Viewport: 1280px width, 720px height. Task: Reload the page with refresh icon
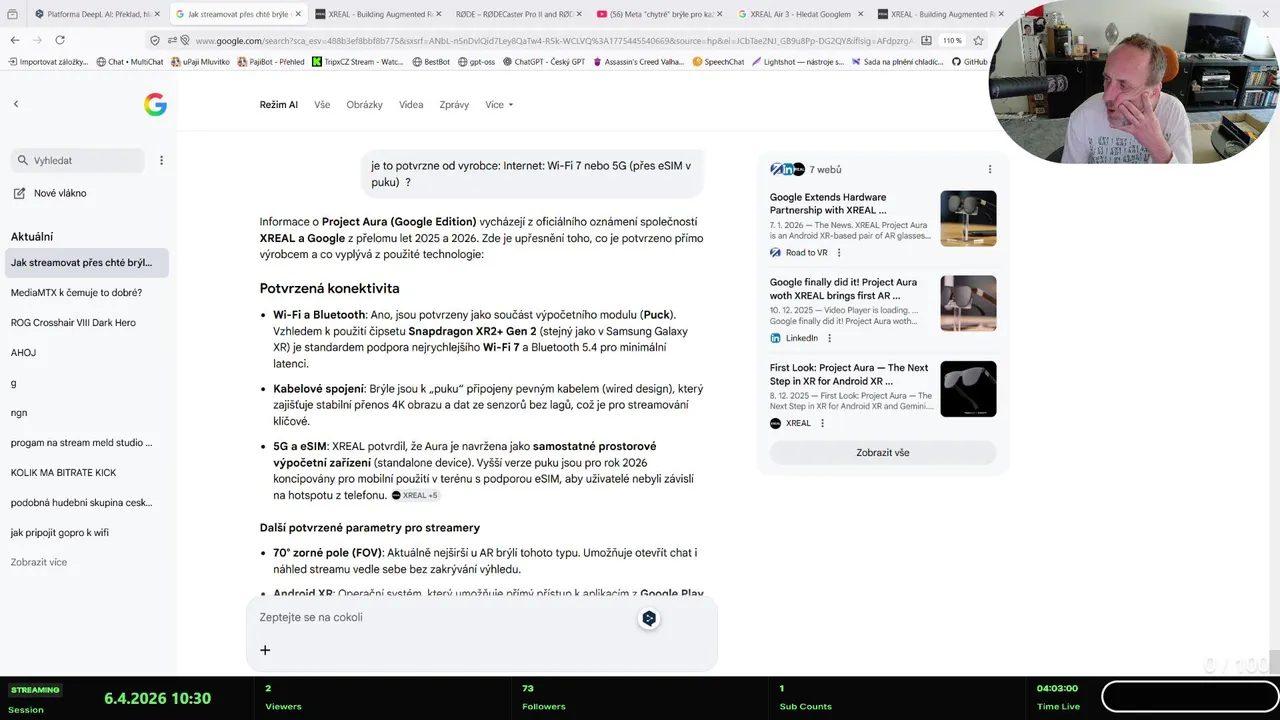point(60,40)
